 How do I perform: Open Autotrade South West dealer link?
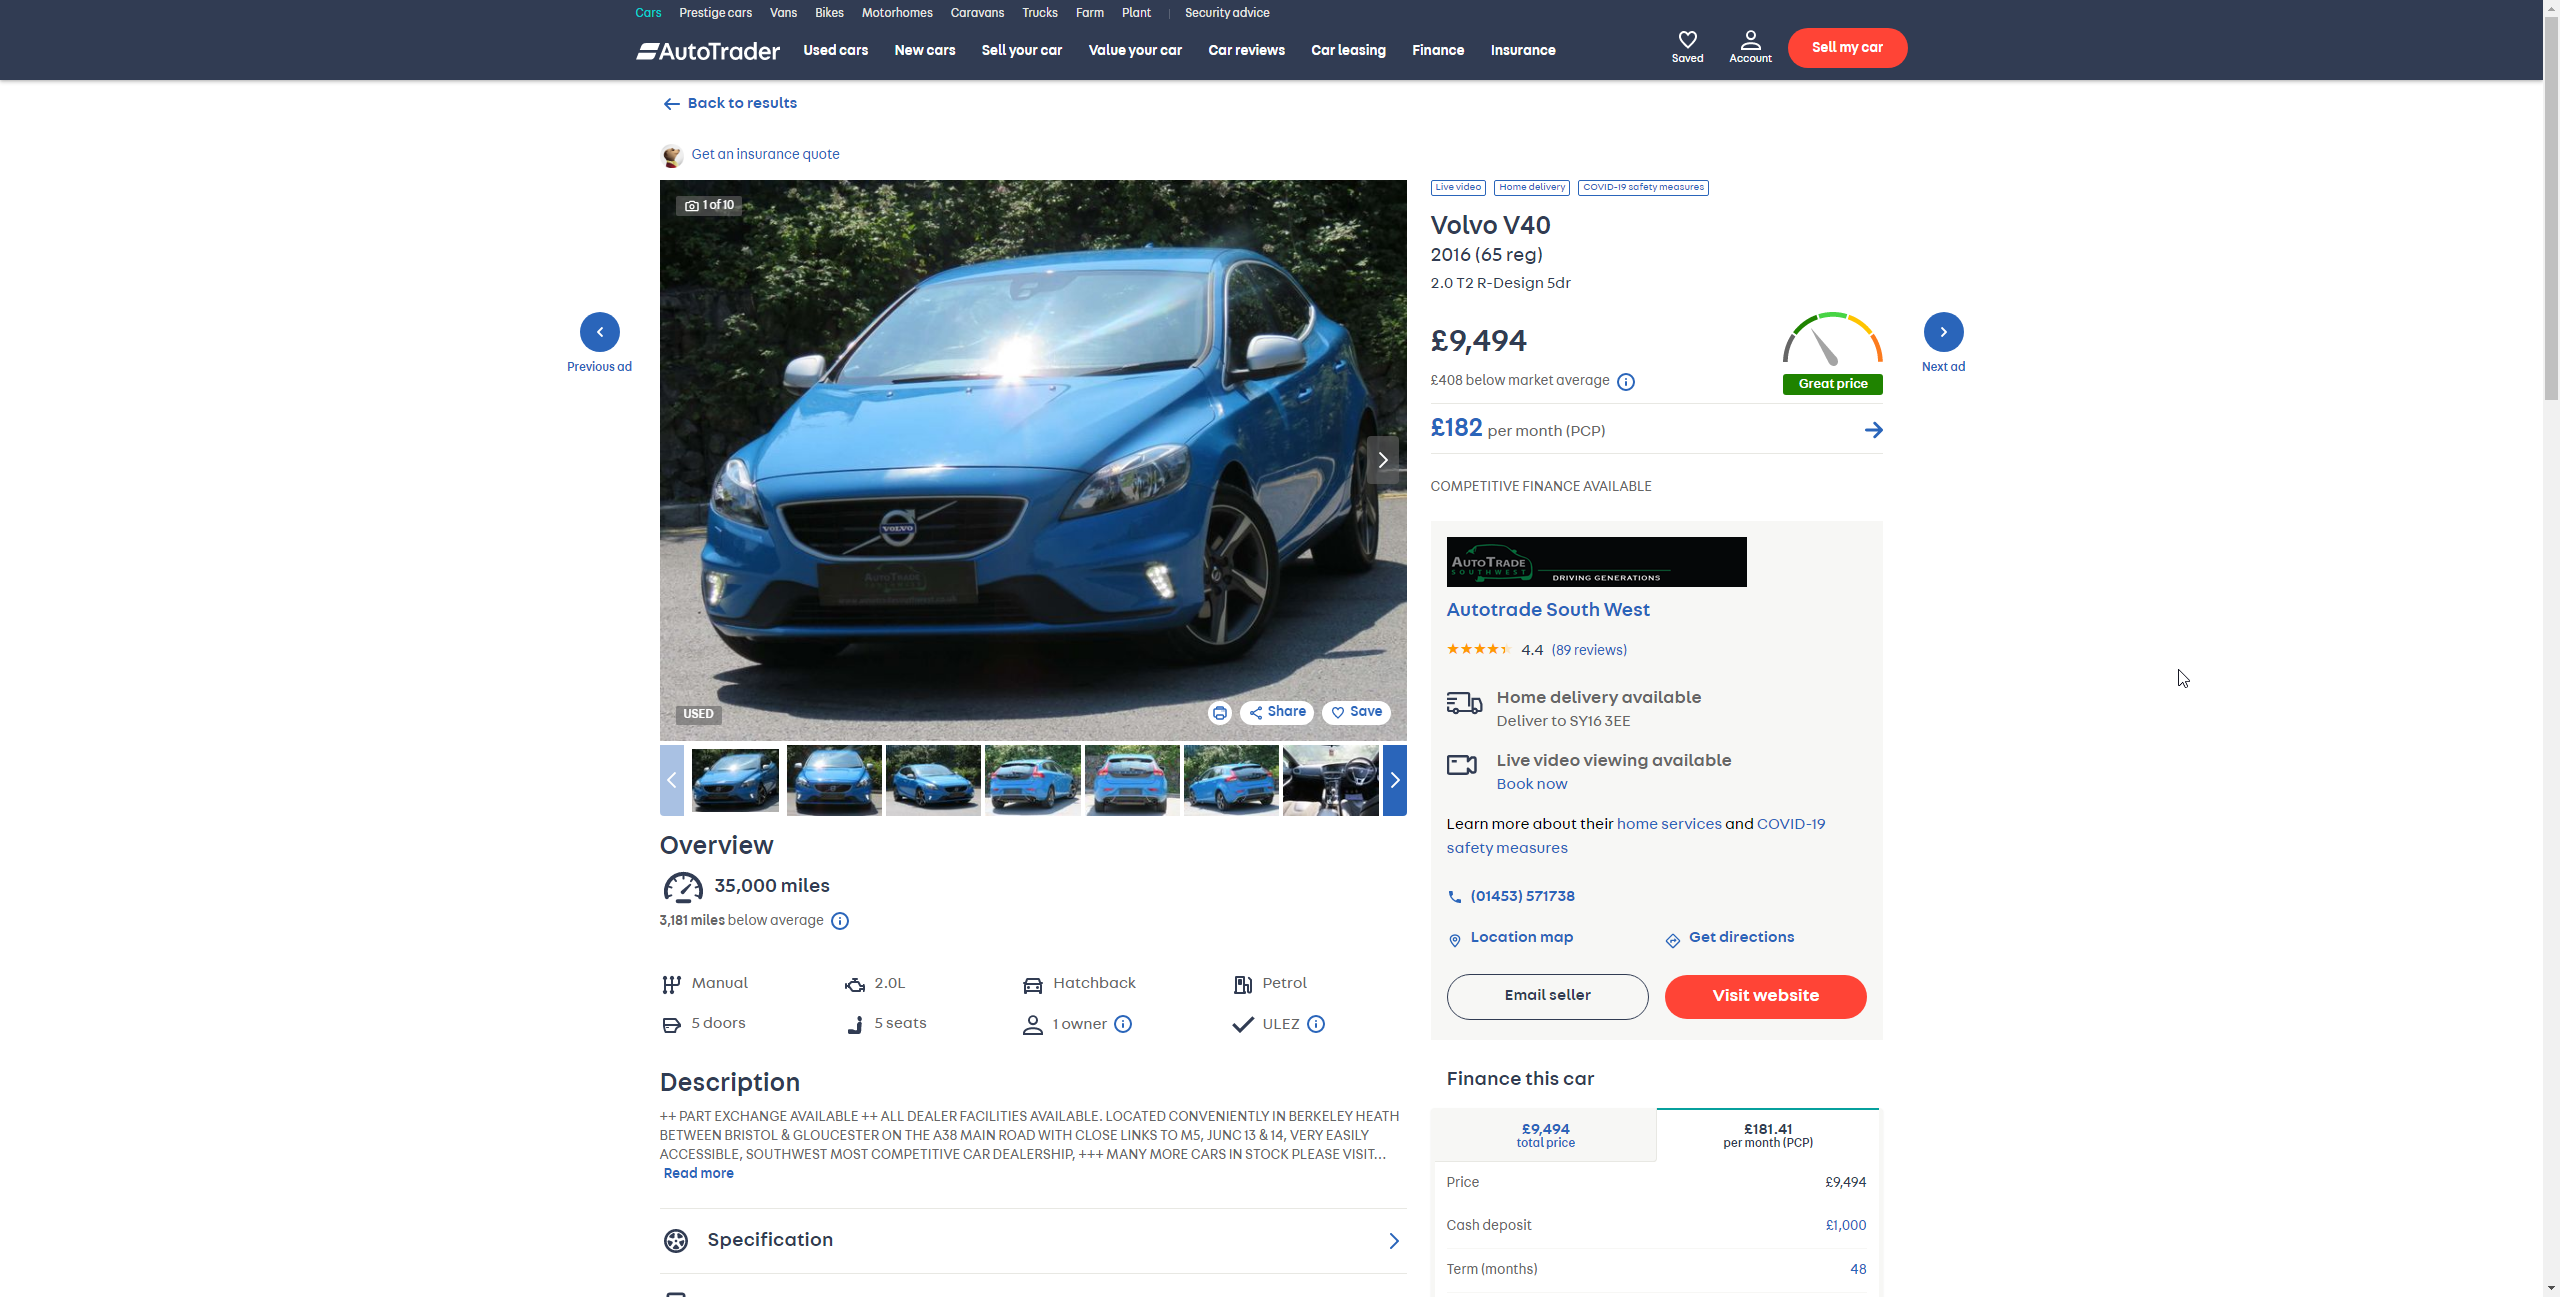1548,610
